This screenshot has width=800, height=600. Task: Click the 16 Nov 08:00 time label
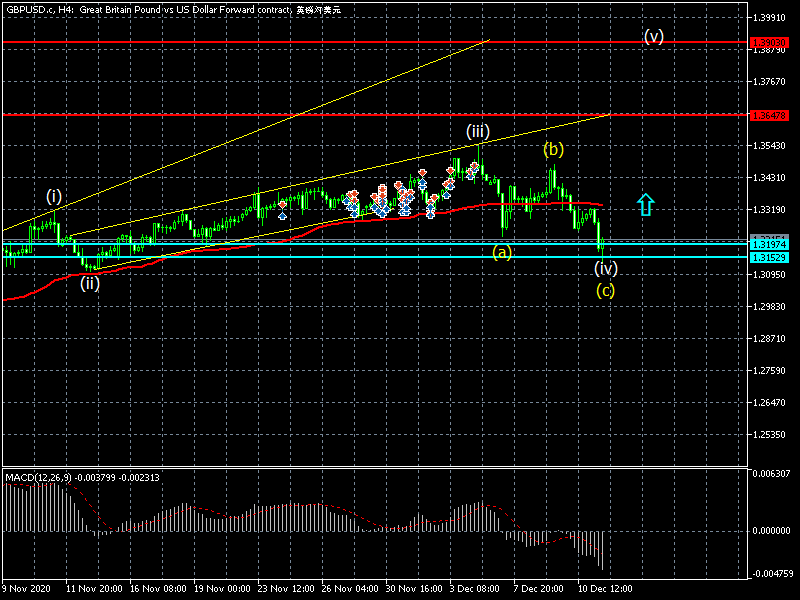158,588
